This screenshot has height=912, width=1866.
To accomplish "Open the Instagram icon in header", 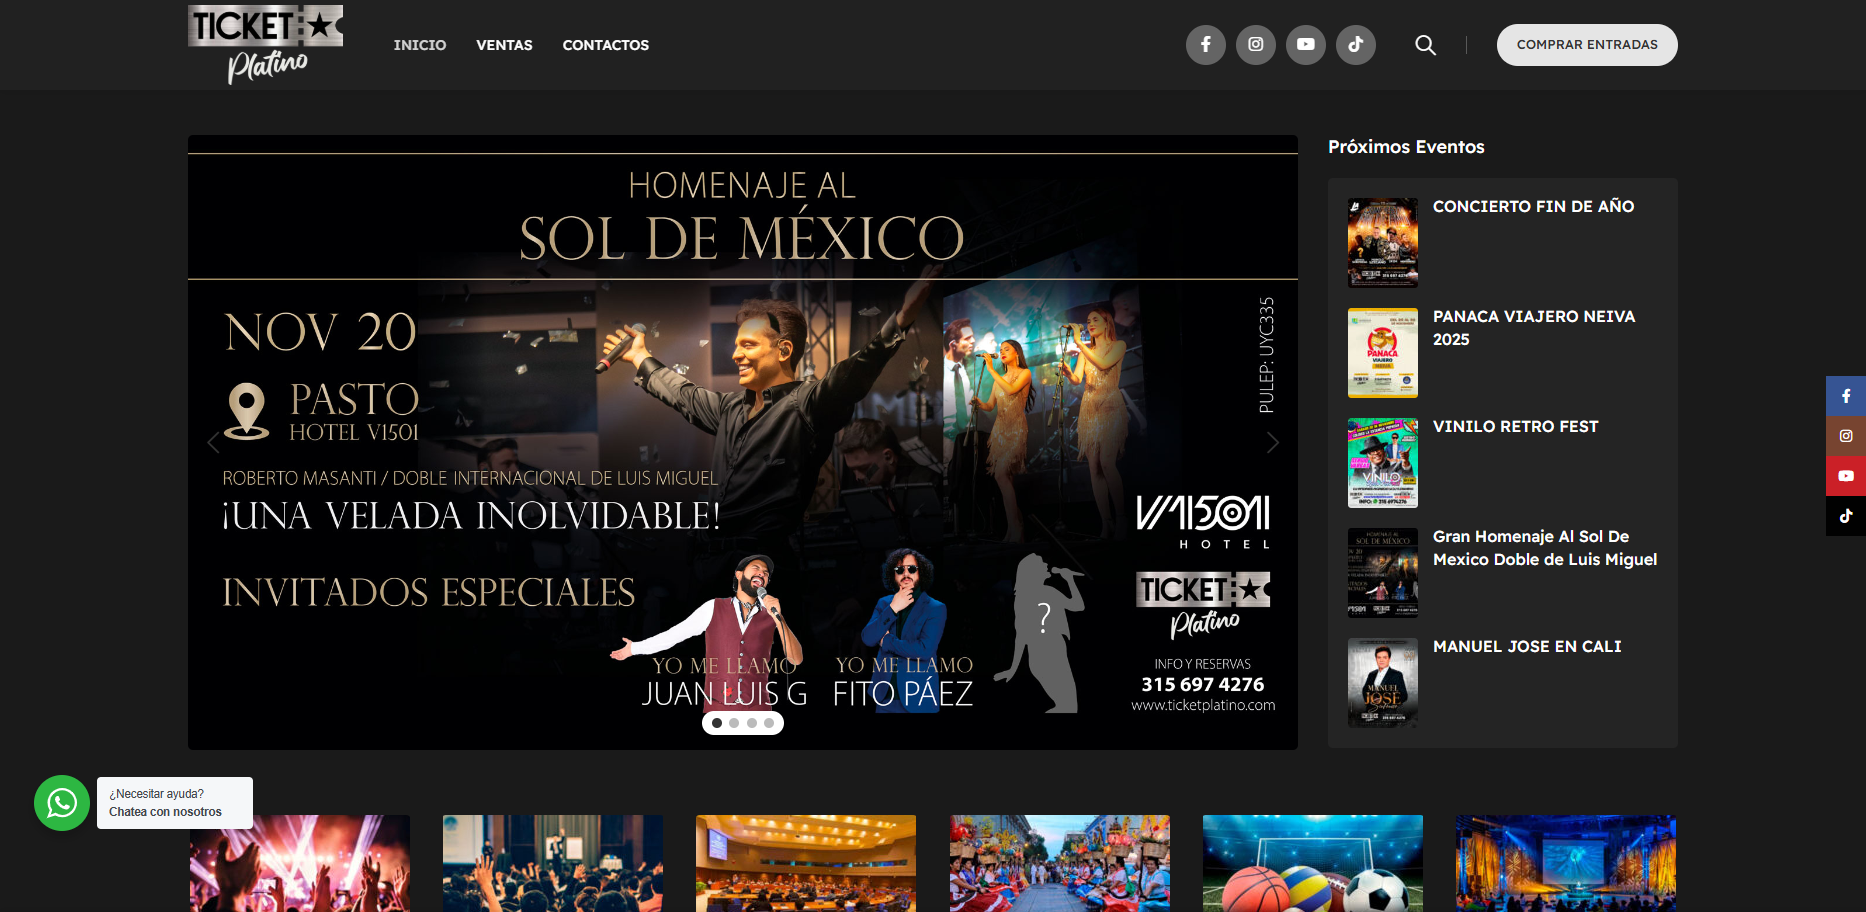I will [x=1255, y=45].
